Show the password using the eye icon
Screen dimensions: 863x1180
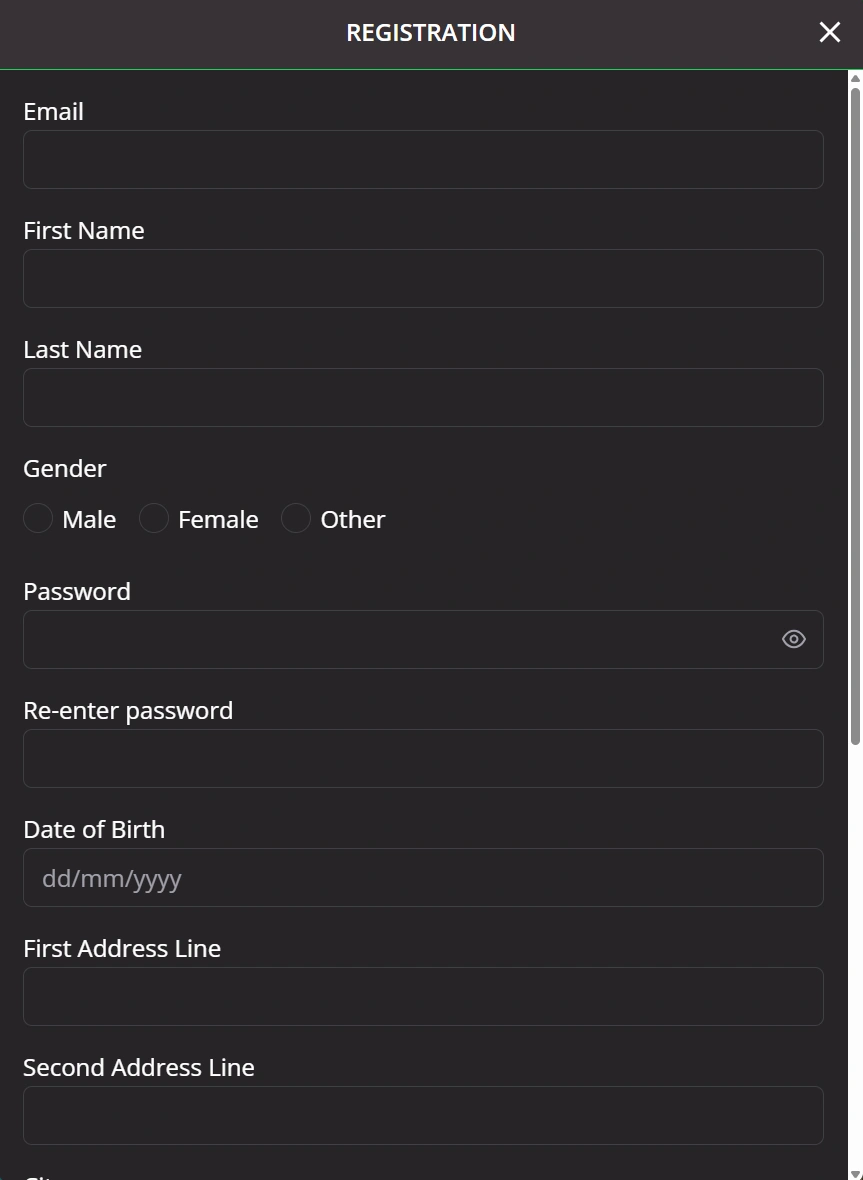[793, 638]
